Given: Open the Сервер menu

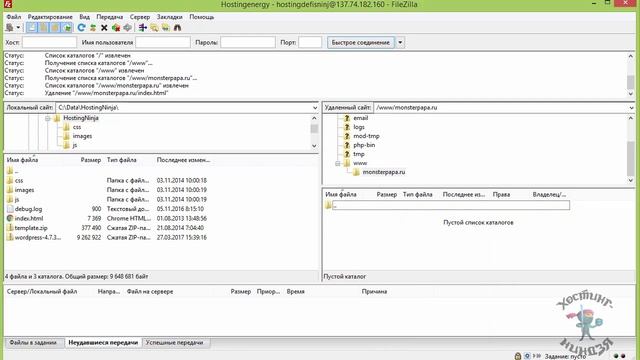Looking at the screenshot, I should [x=140, y=17].
